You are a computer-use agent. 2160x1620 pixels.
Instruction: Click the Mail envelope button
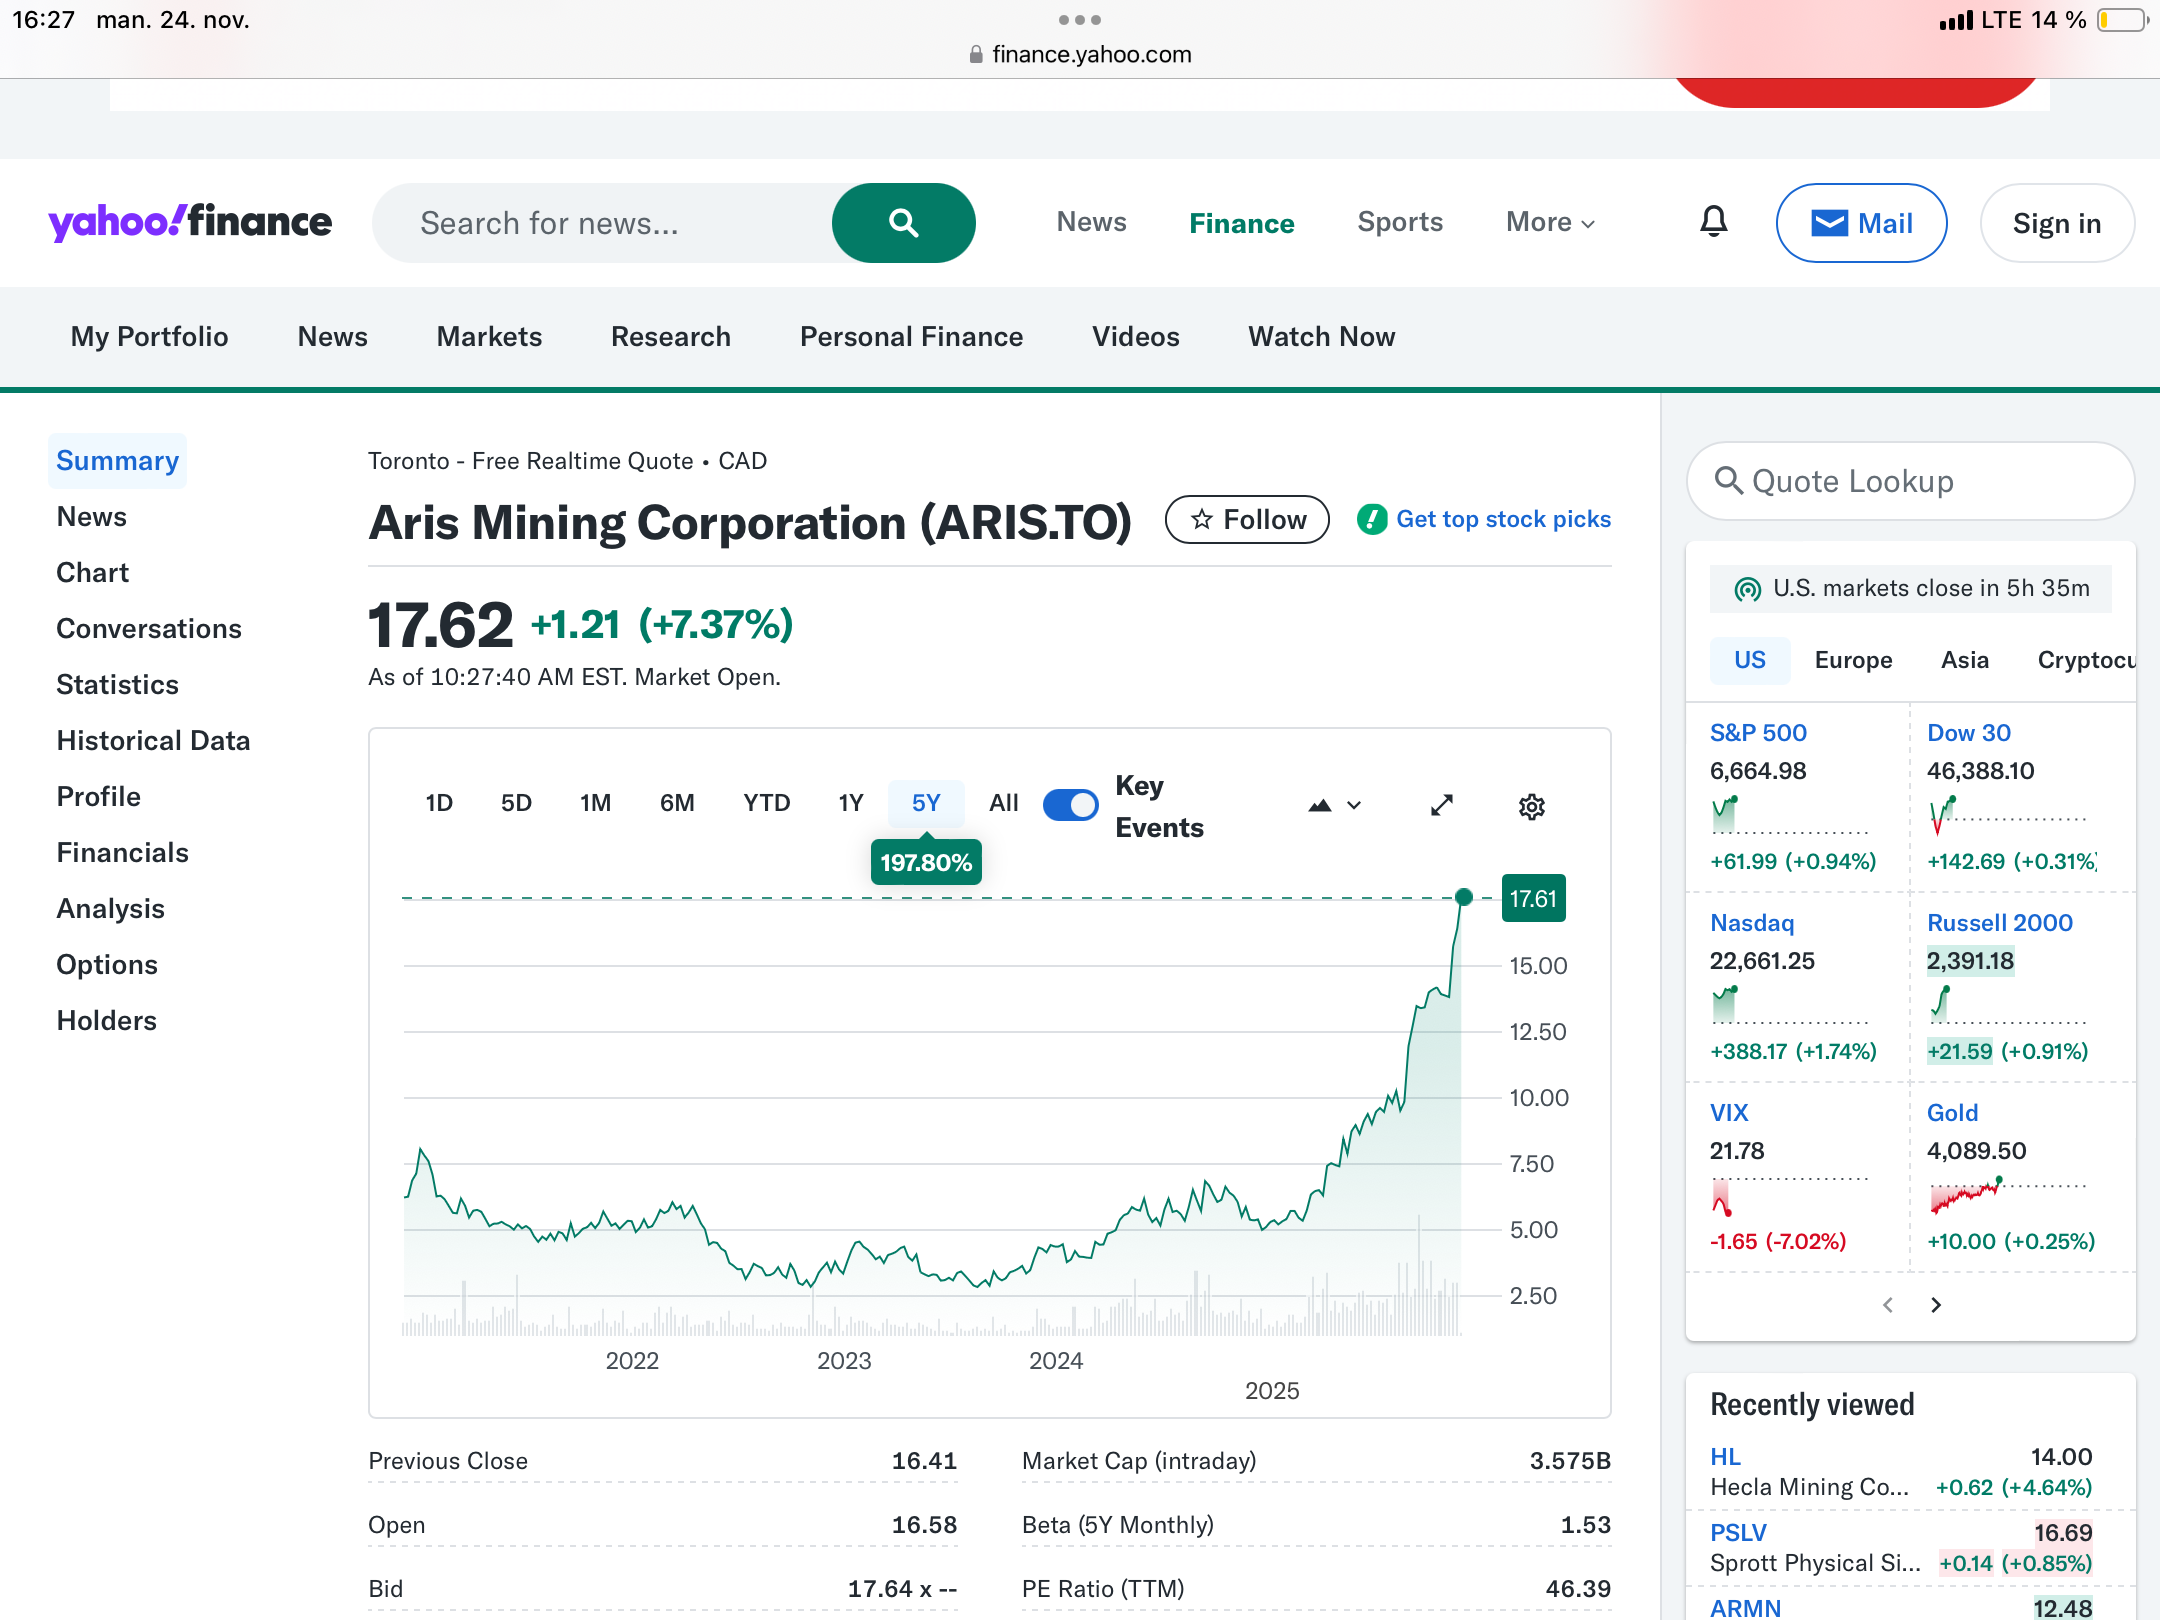pyautogui.click(x=1861, y=223)
